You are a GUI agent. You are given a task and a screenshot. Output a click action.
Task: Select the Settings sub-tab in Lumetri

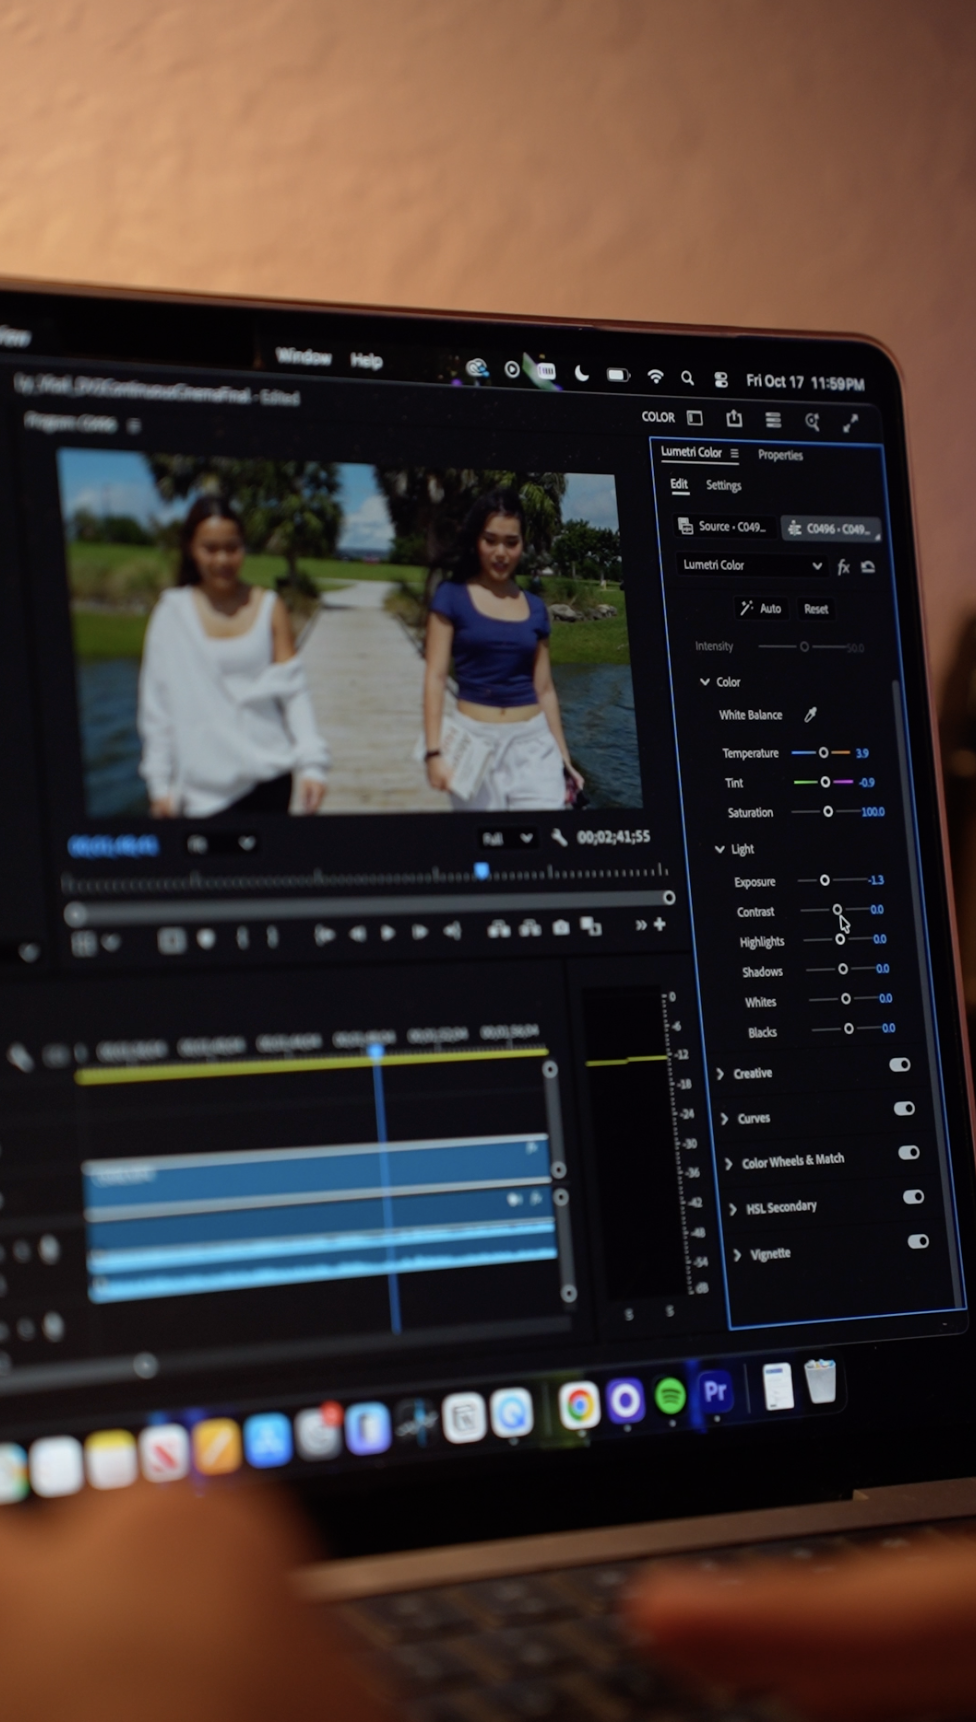click(x=723, y=485)
